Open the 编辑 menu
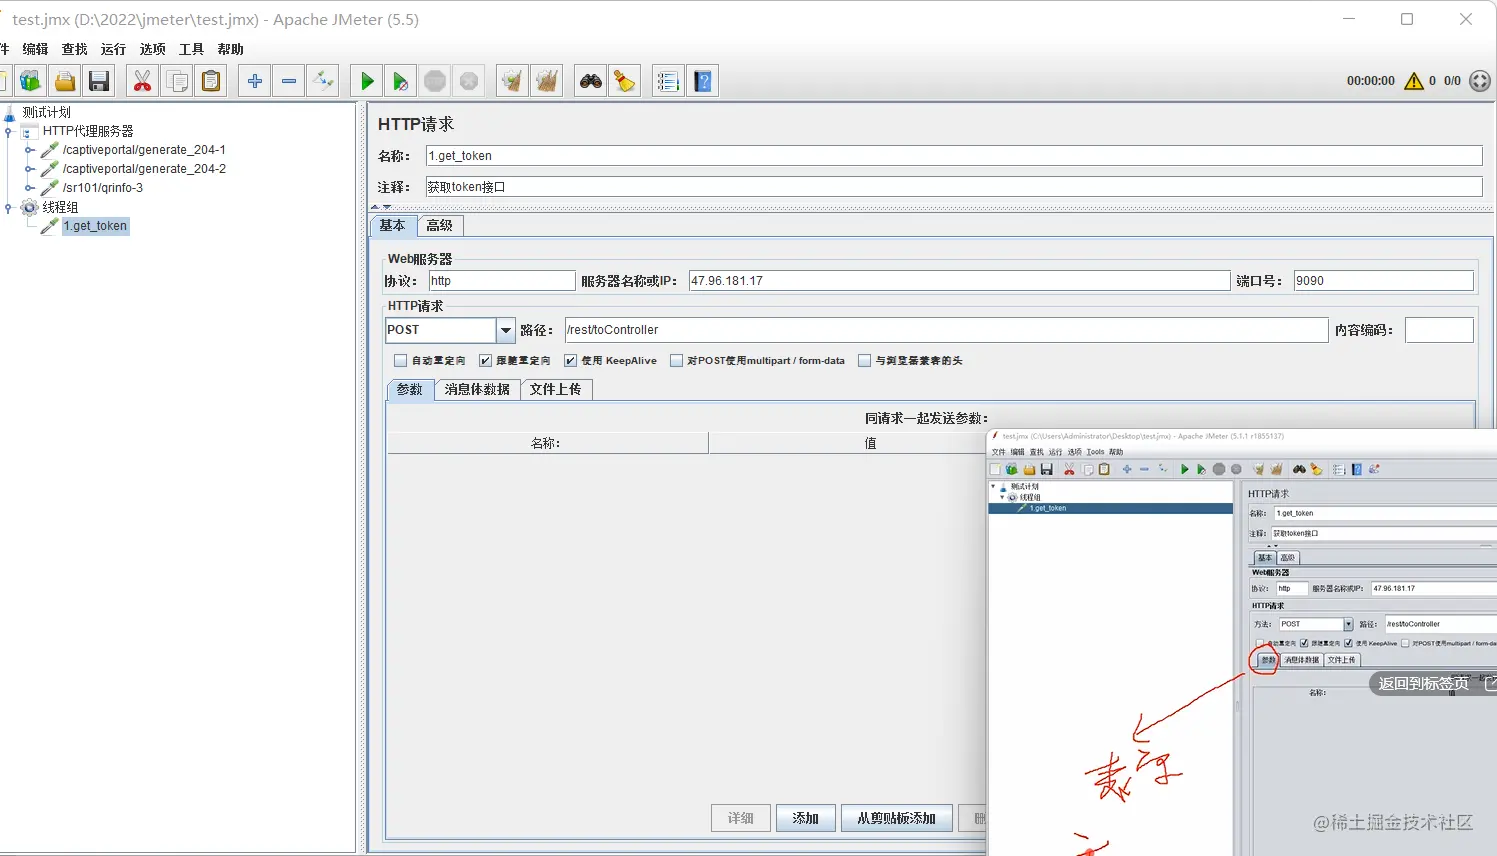Image resolution: width=1497 pixels, height=856 pixels. (x=35, y=49)
